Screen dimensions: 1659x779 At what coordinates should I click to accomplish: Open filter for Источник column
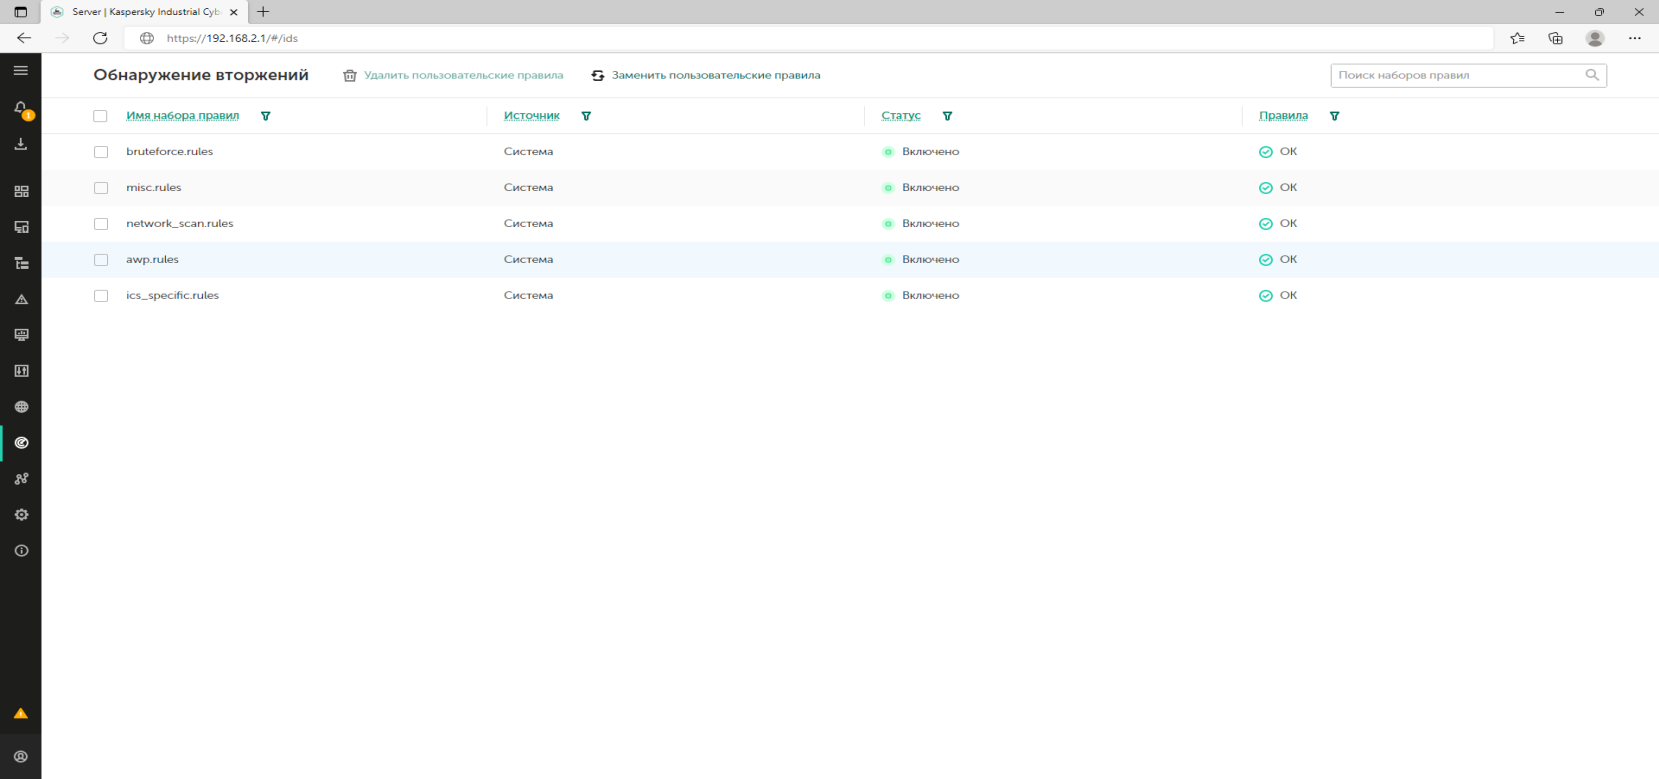[x=586, y=116]
